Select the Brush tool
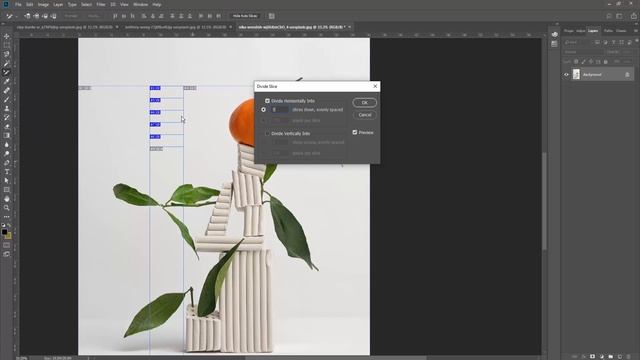Image resolution: width=640 pixels, height=360 pixels. coord(7,99)
